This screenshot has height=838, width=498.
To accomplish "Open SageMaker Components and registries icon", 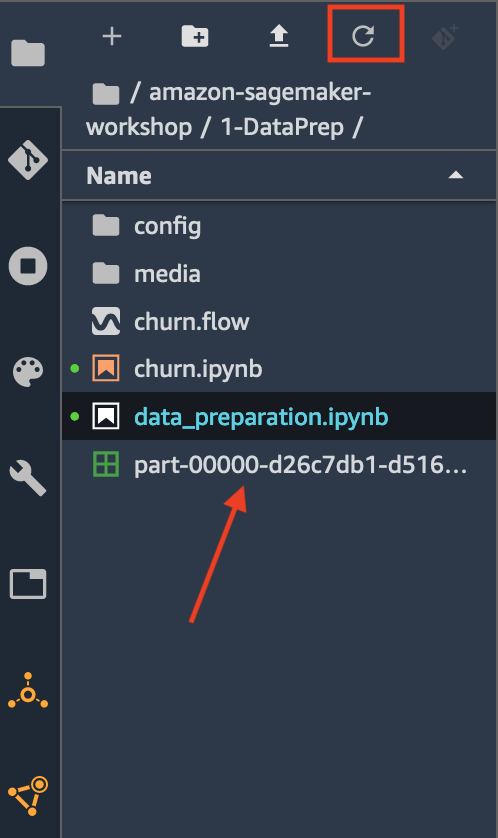I will click(28, 796).
